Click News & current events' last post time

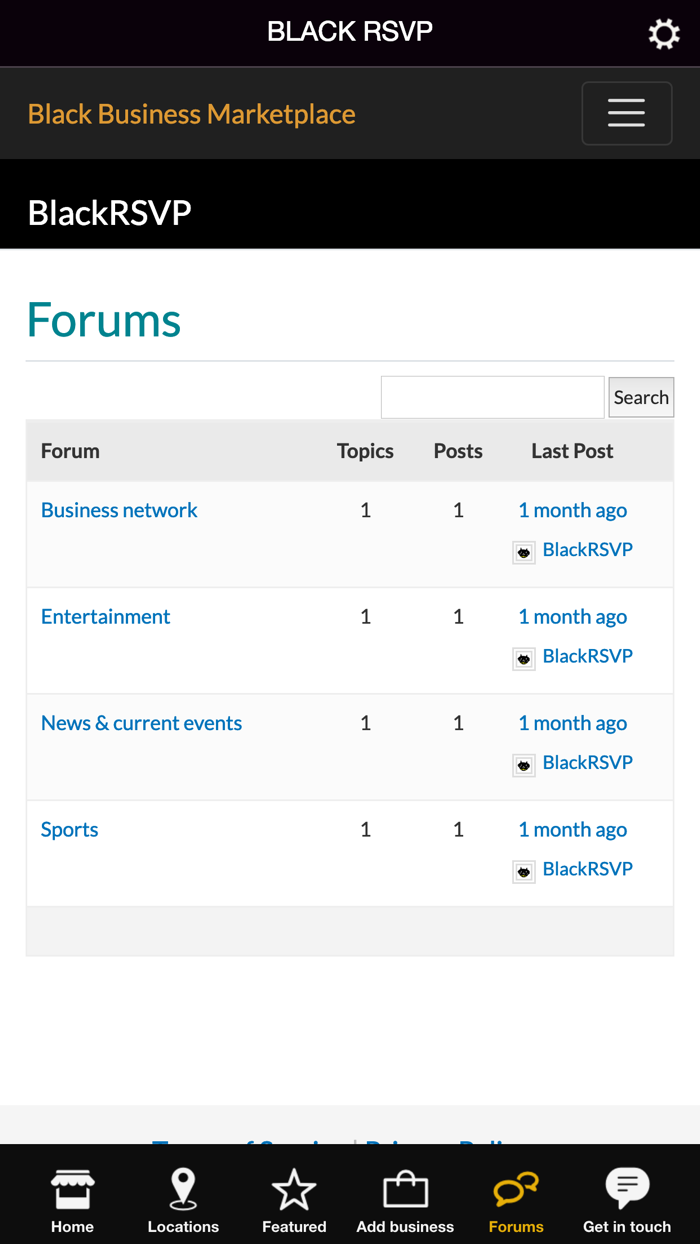(572, 723)
